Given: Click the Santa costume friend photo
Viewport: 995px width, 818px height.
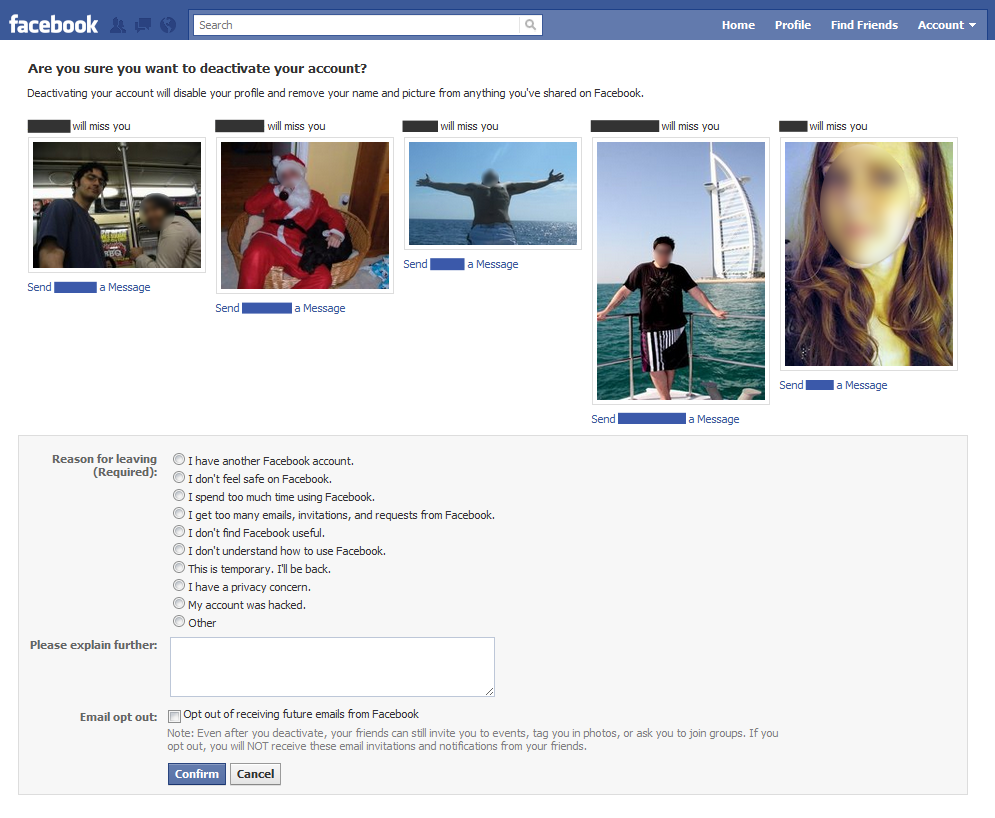Looking at the screenshot, I should click(x=304, y=215).
